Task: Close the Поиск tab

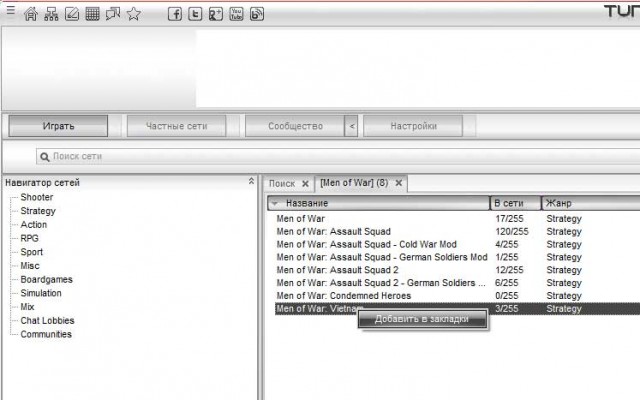Action: click(x=305, y=184)
